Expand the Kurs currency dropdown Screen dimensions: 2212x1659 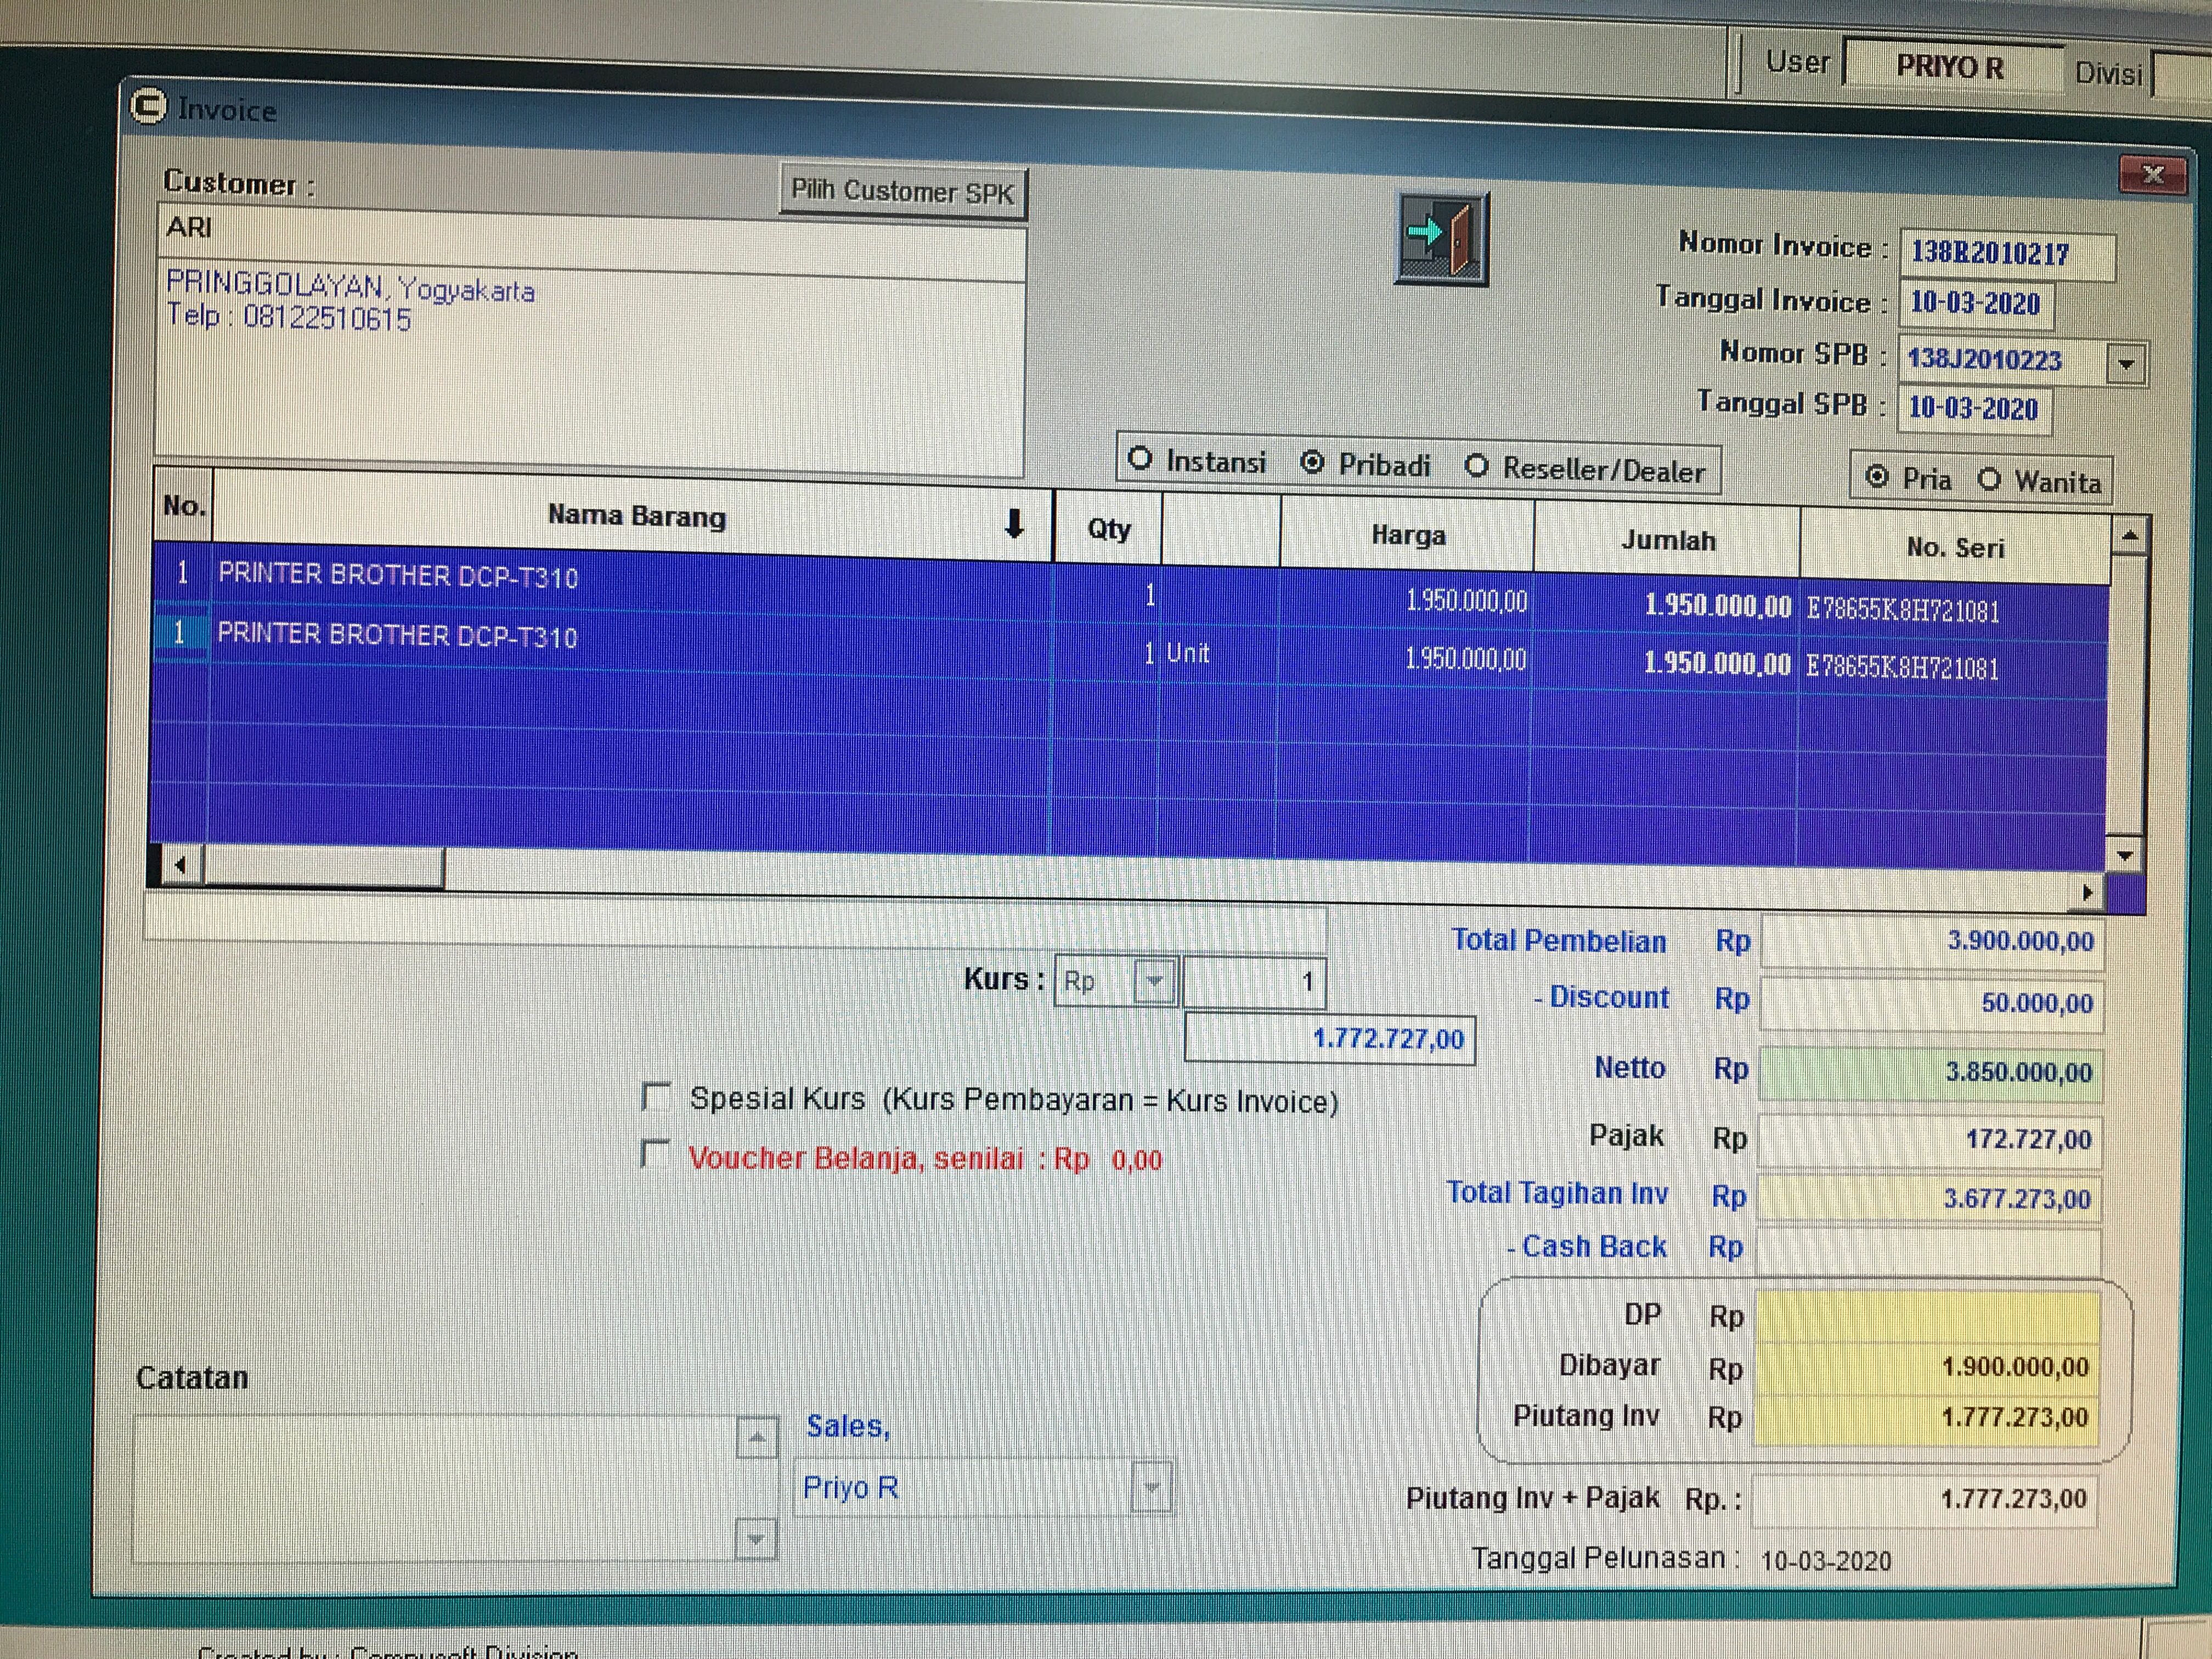tap(1155, 981)
